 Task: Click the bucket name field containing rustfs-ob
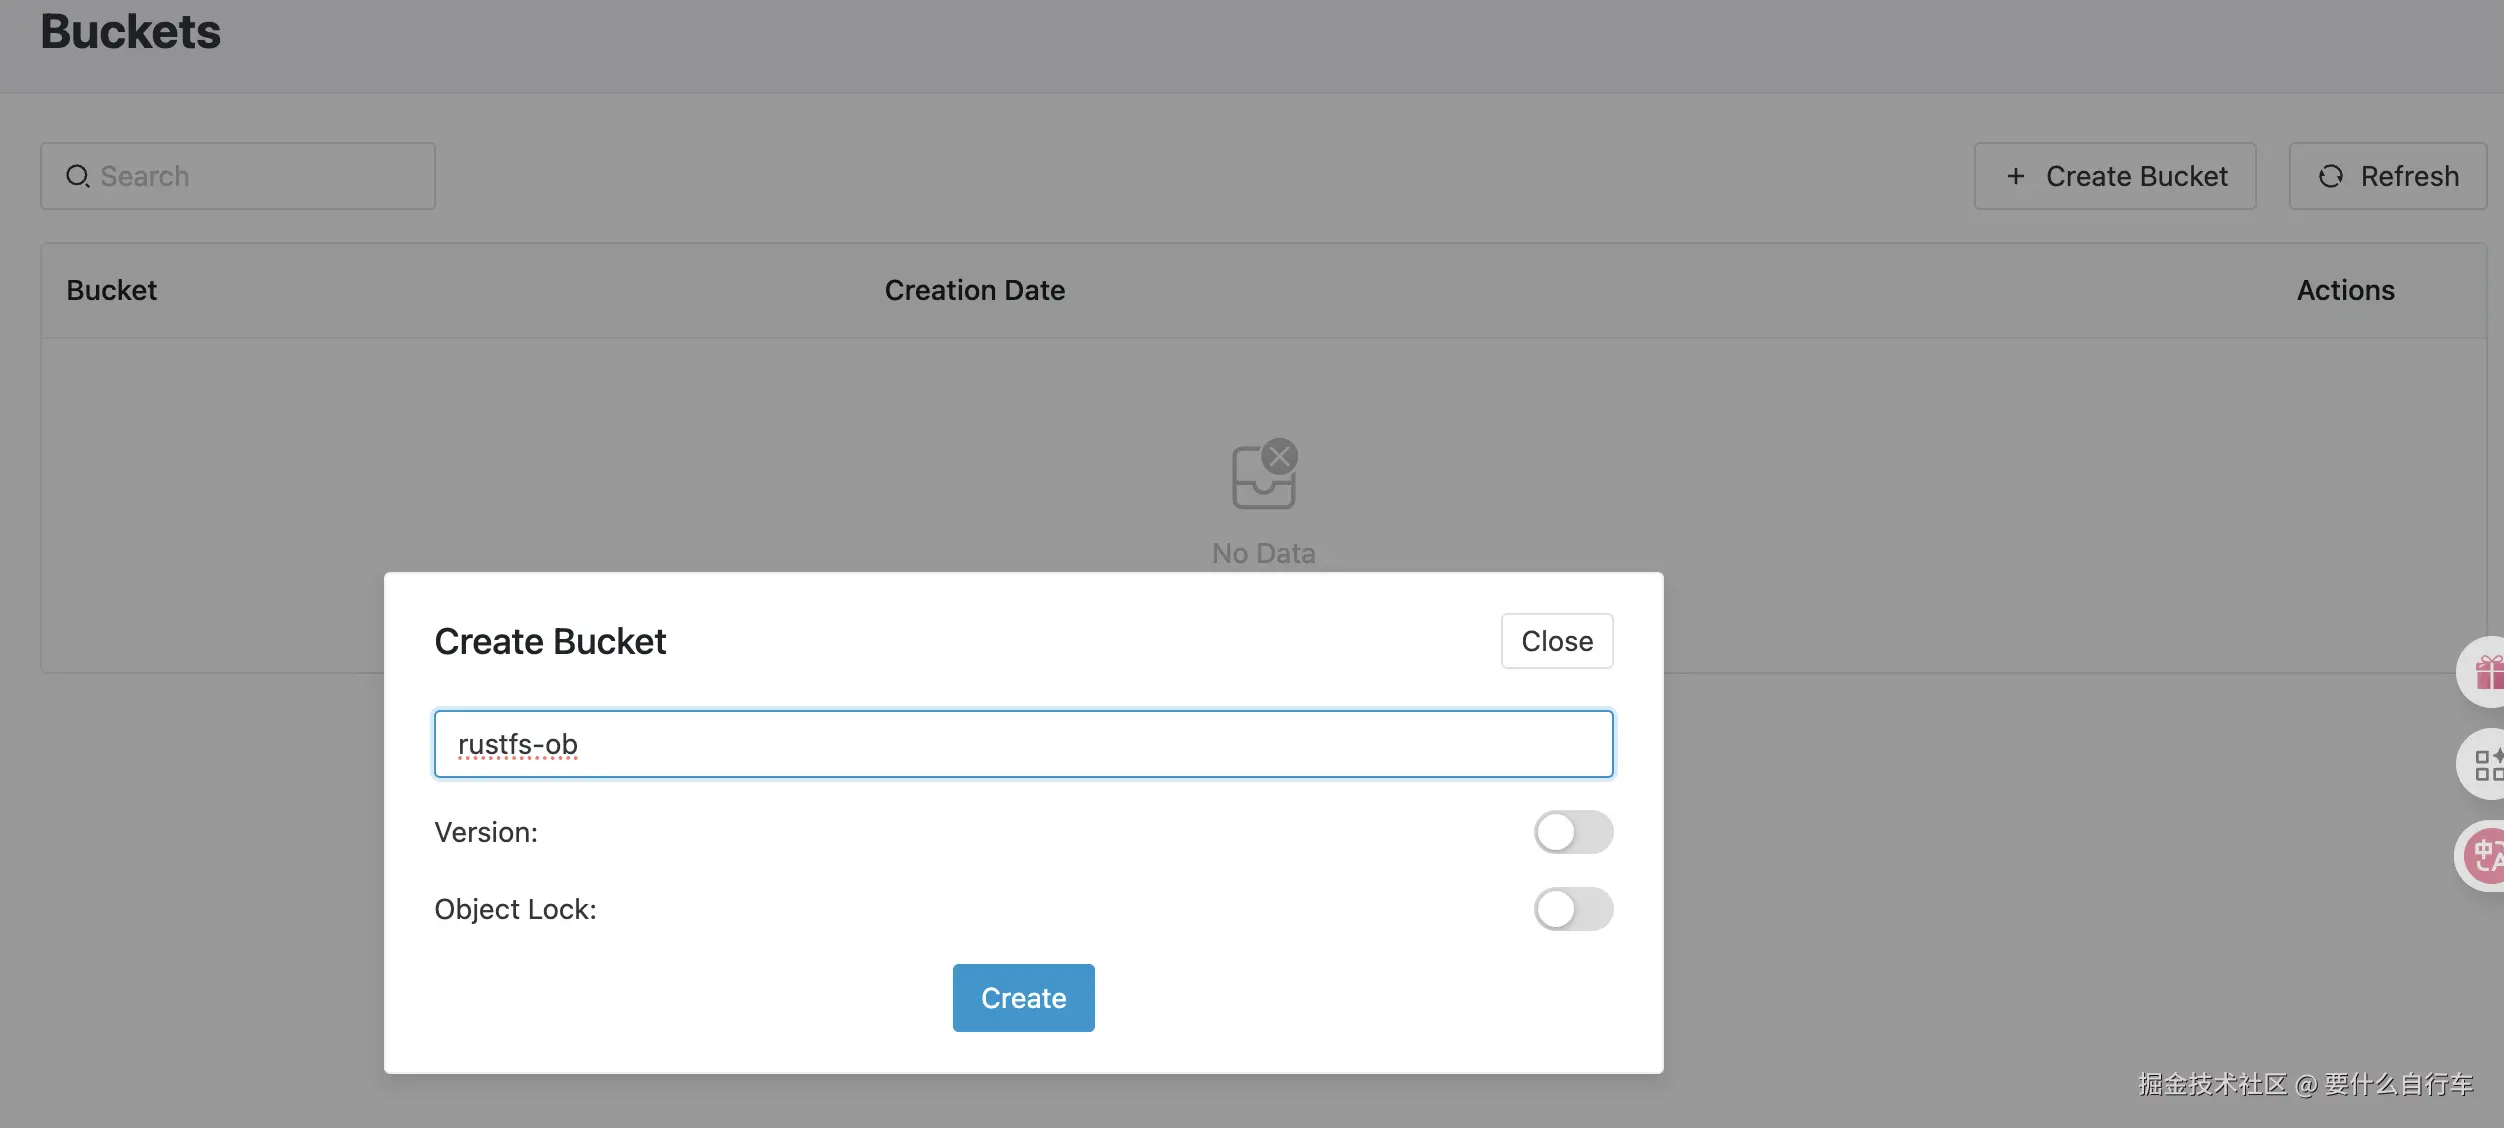1022,744
